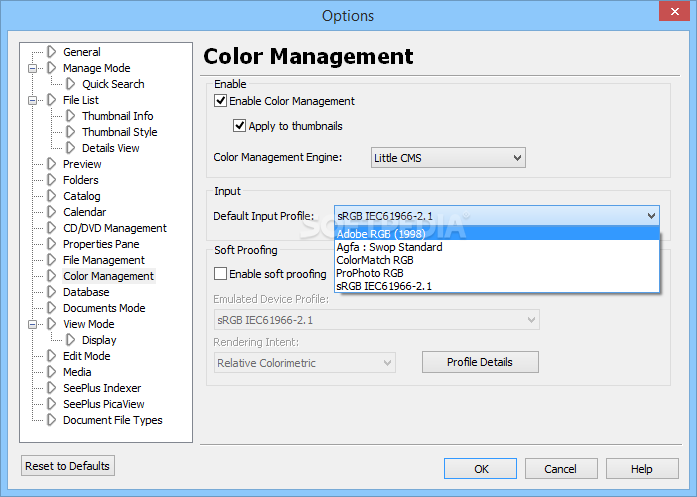Click the arrow icon beside General
697x497 pixels.
tap(52, 52)
